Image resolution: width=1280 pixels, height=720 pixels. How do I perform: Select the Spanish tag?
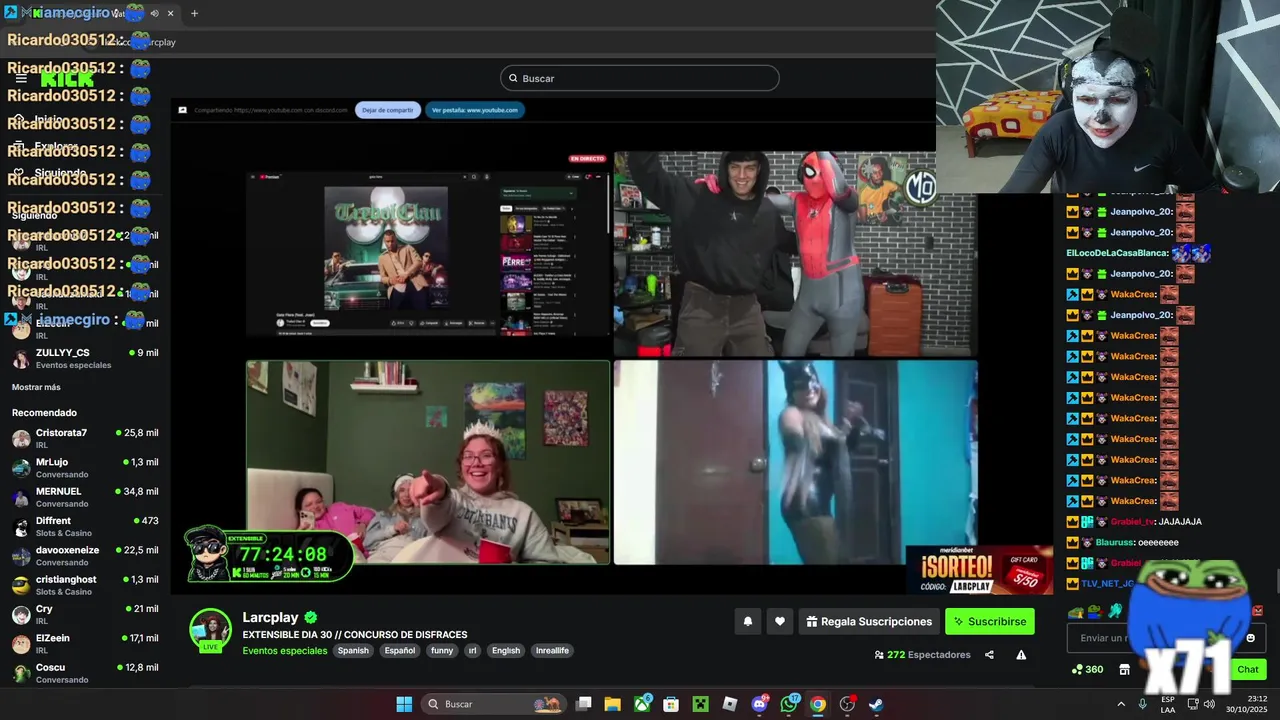(353, 650)
